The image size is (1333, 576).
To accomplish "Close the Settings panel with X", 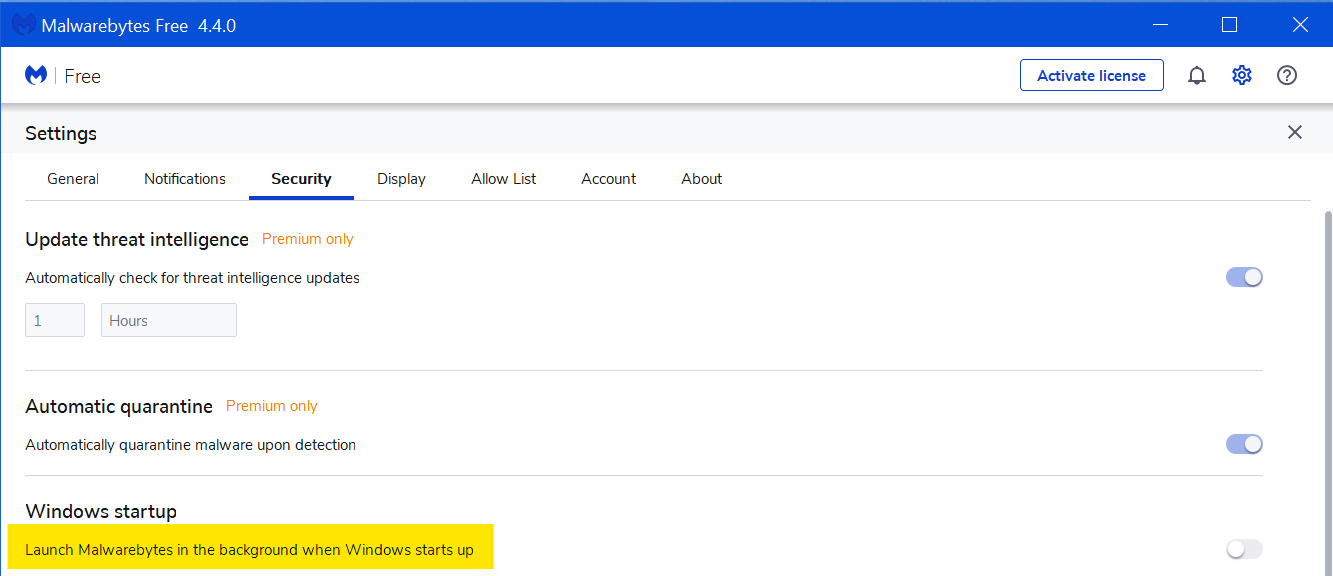I will click(x=1295, y=132).
